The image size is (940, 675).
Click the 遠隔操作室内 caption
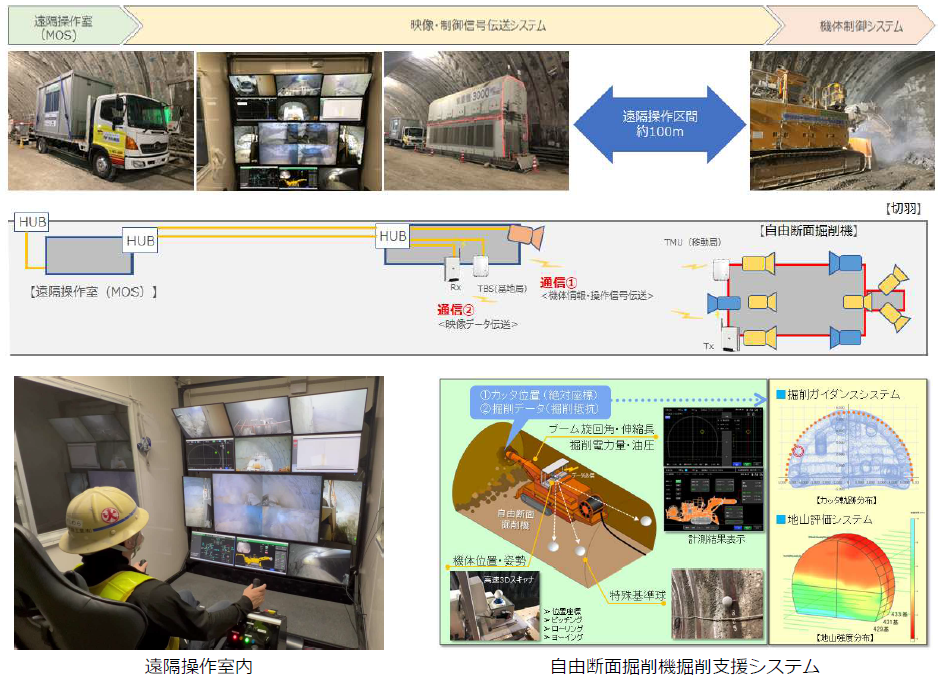(x=198, y=665)
